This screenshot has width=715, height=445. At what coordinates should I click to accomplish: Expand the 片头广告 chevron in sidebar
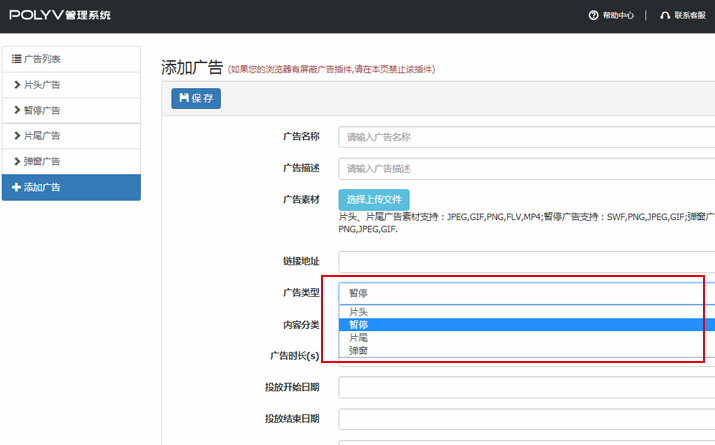click(x=17, y=85)
